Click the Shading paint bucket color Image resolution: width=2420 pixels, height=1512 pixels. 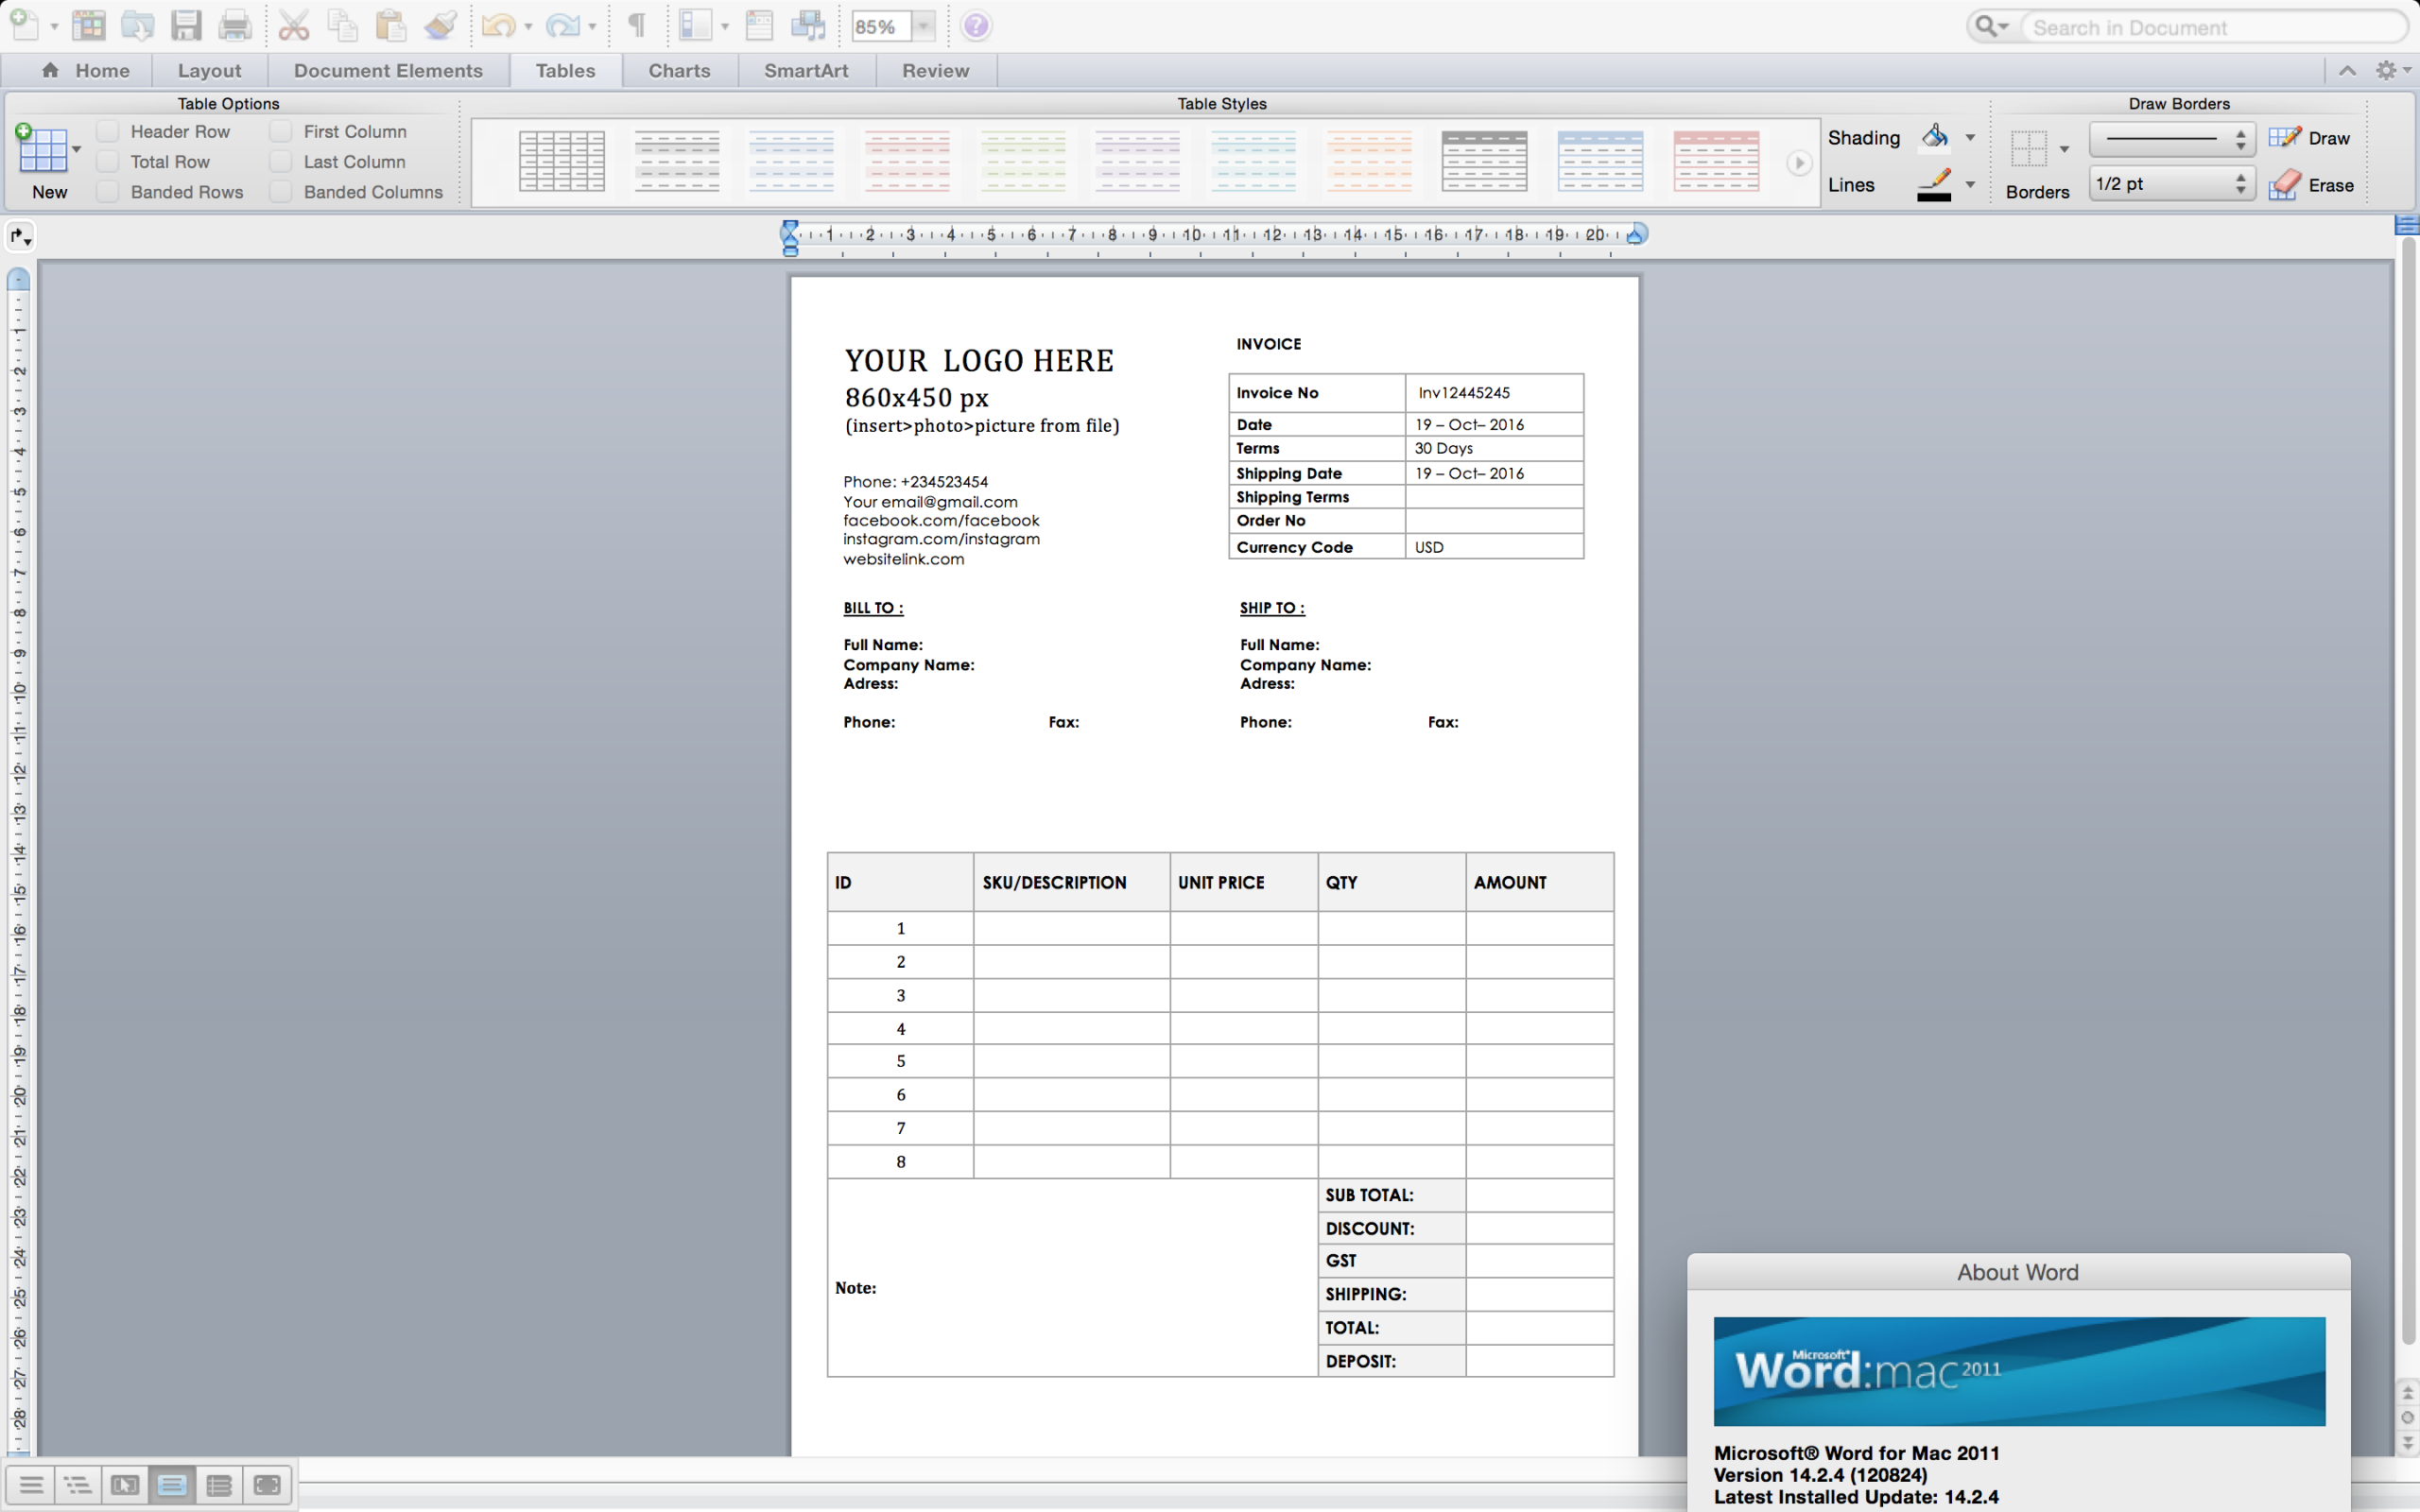(1935, 137)
